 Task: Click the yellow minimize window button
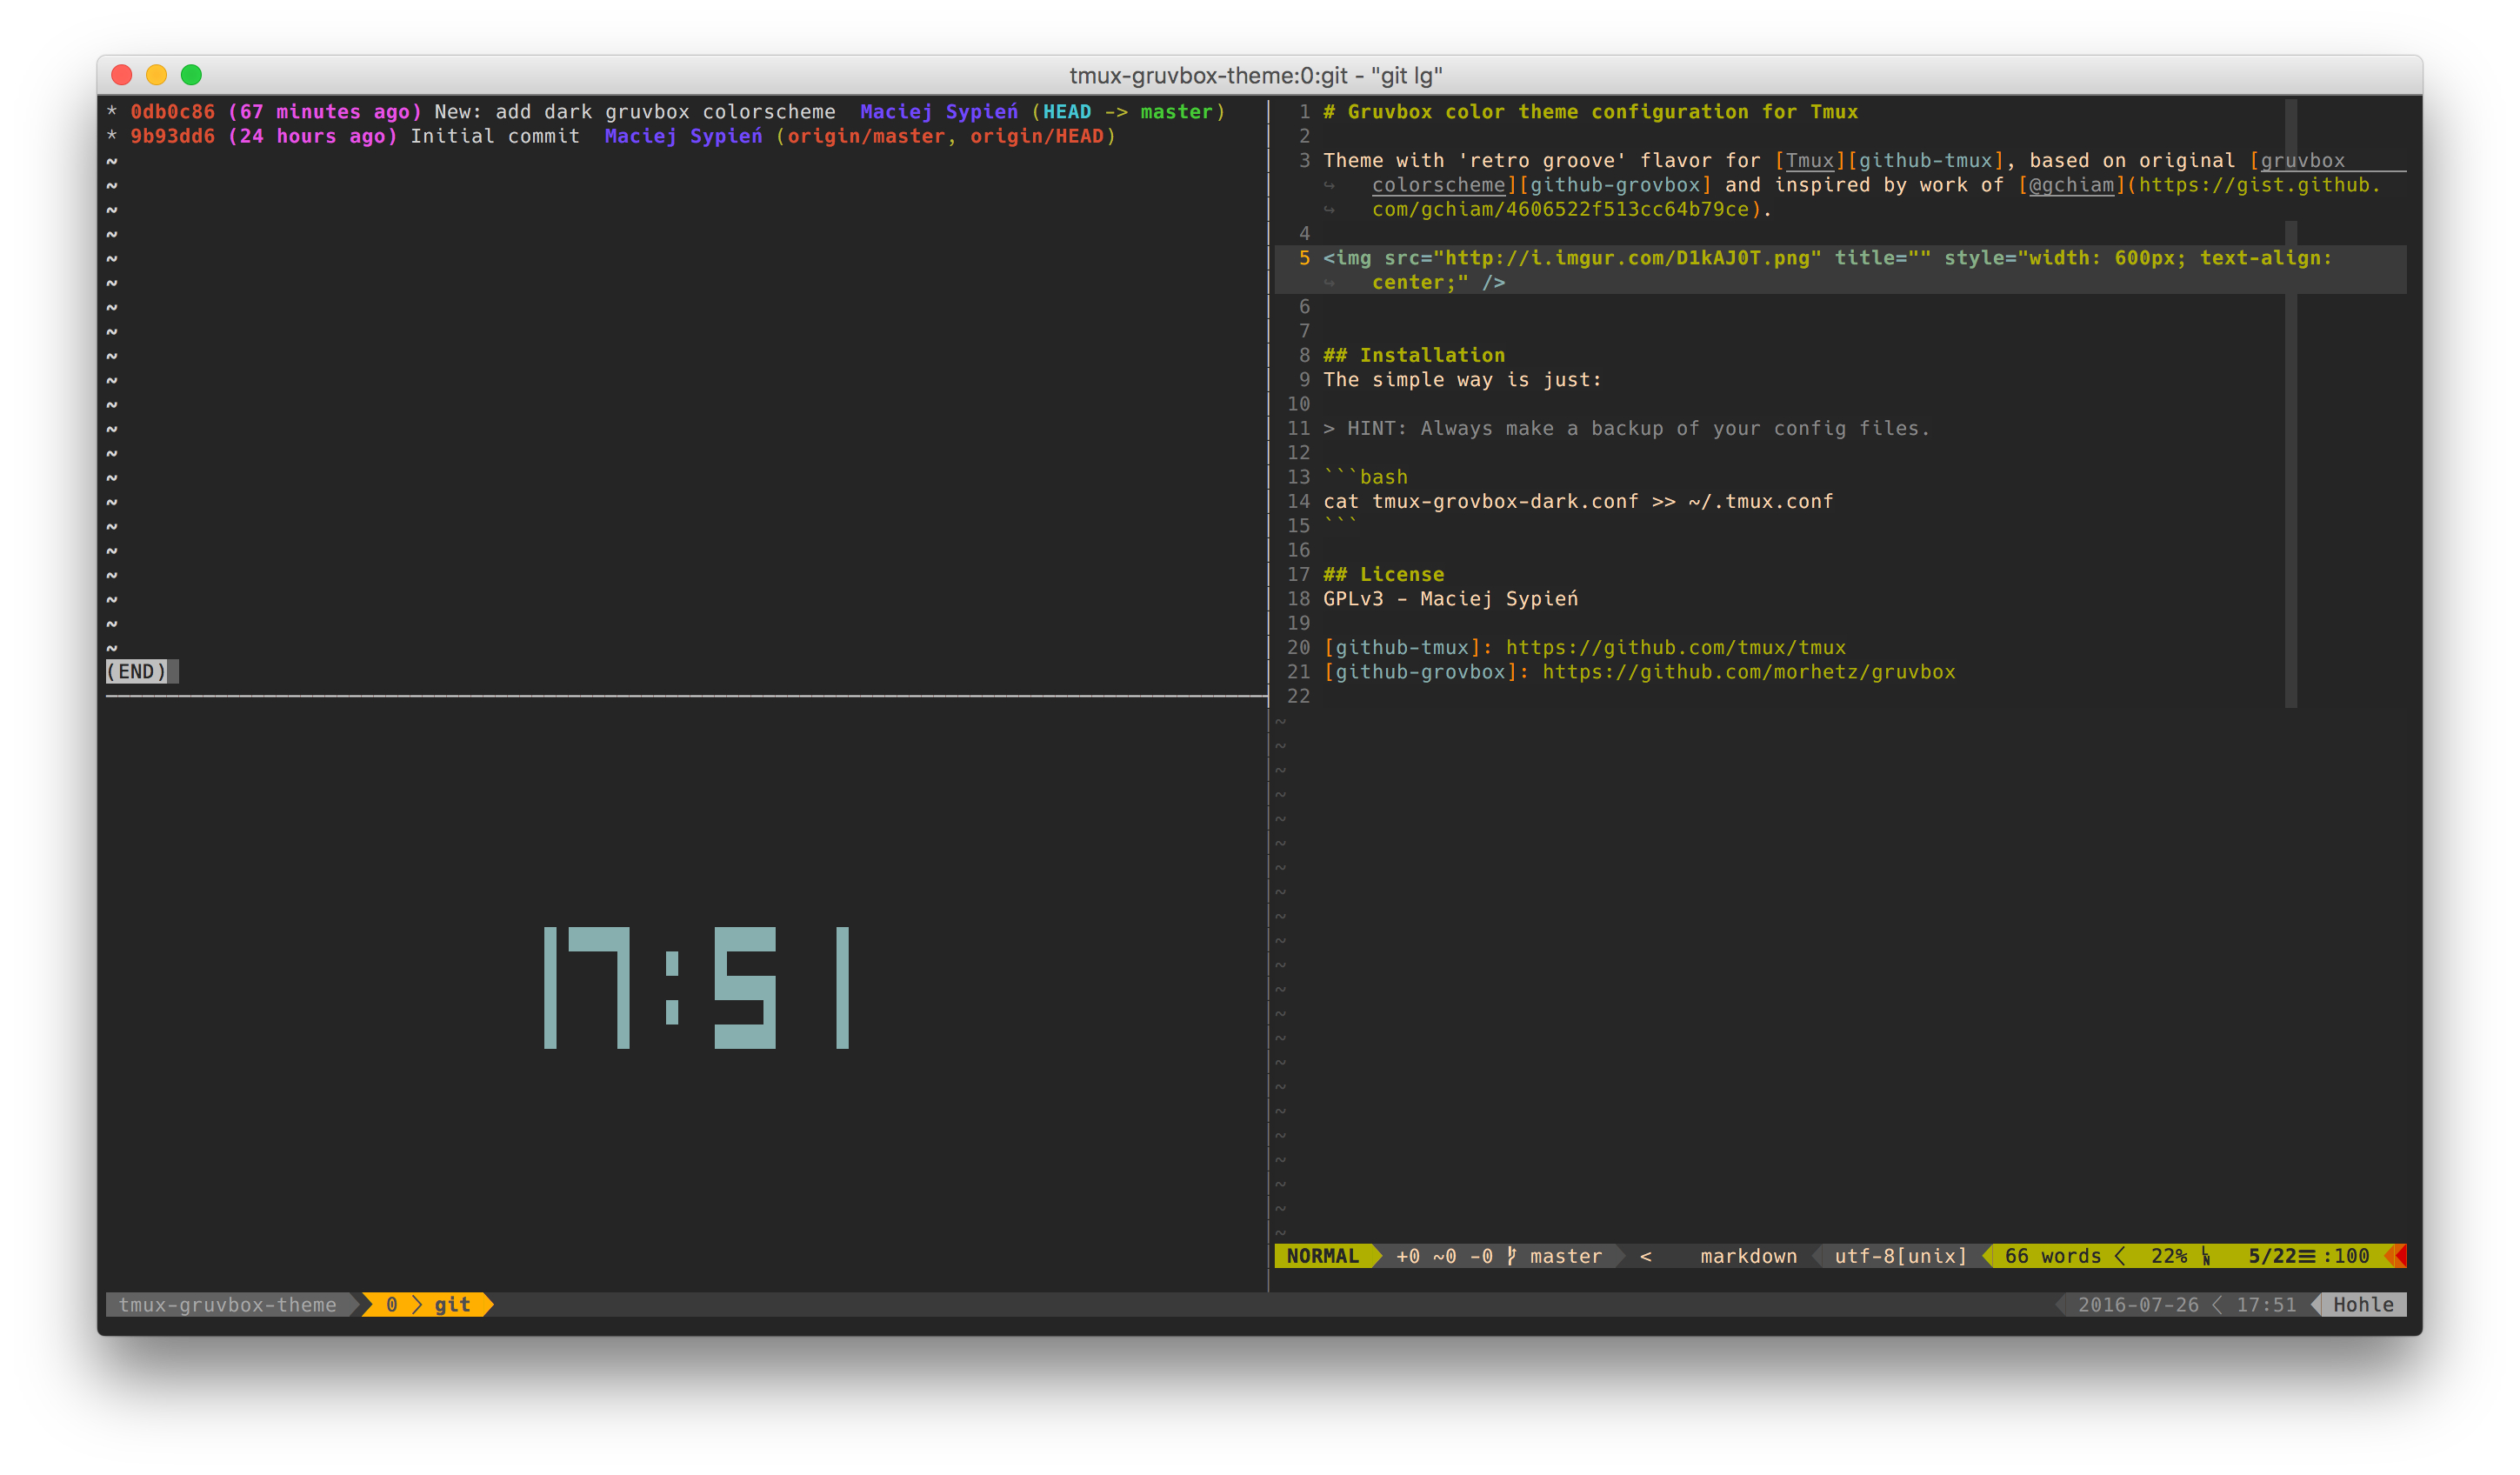(x=156, y=75)
